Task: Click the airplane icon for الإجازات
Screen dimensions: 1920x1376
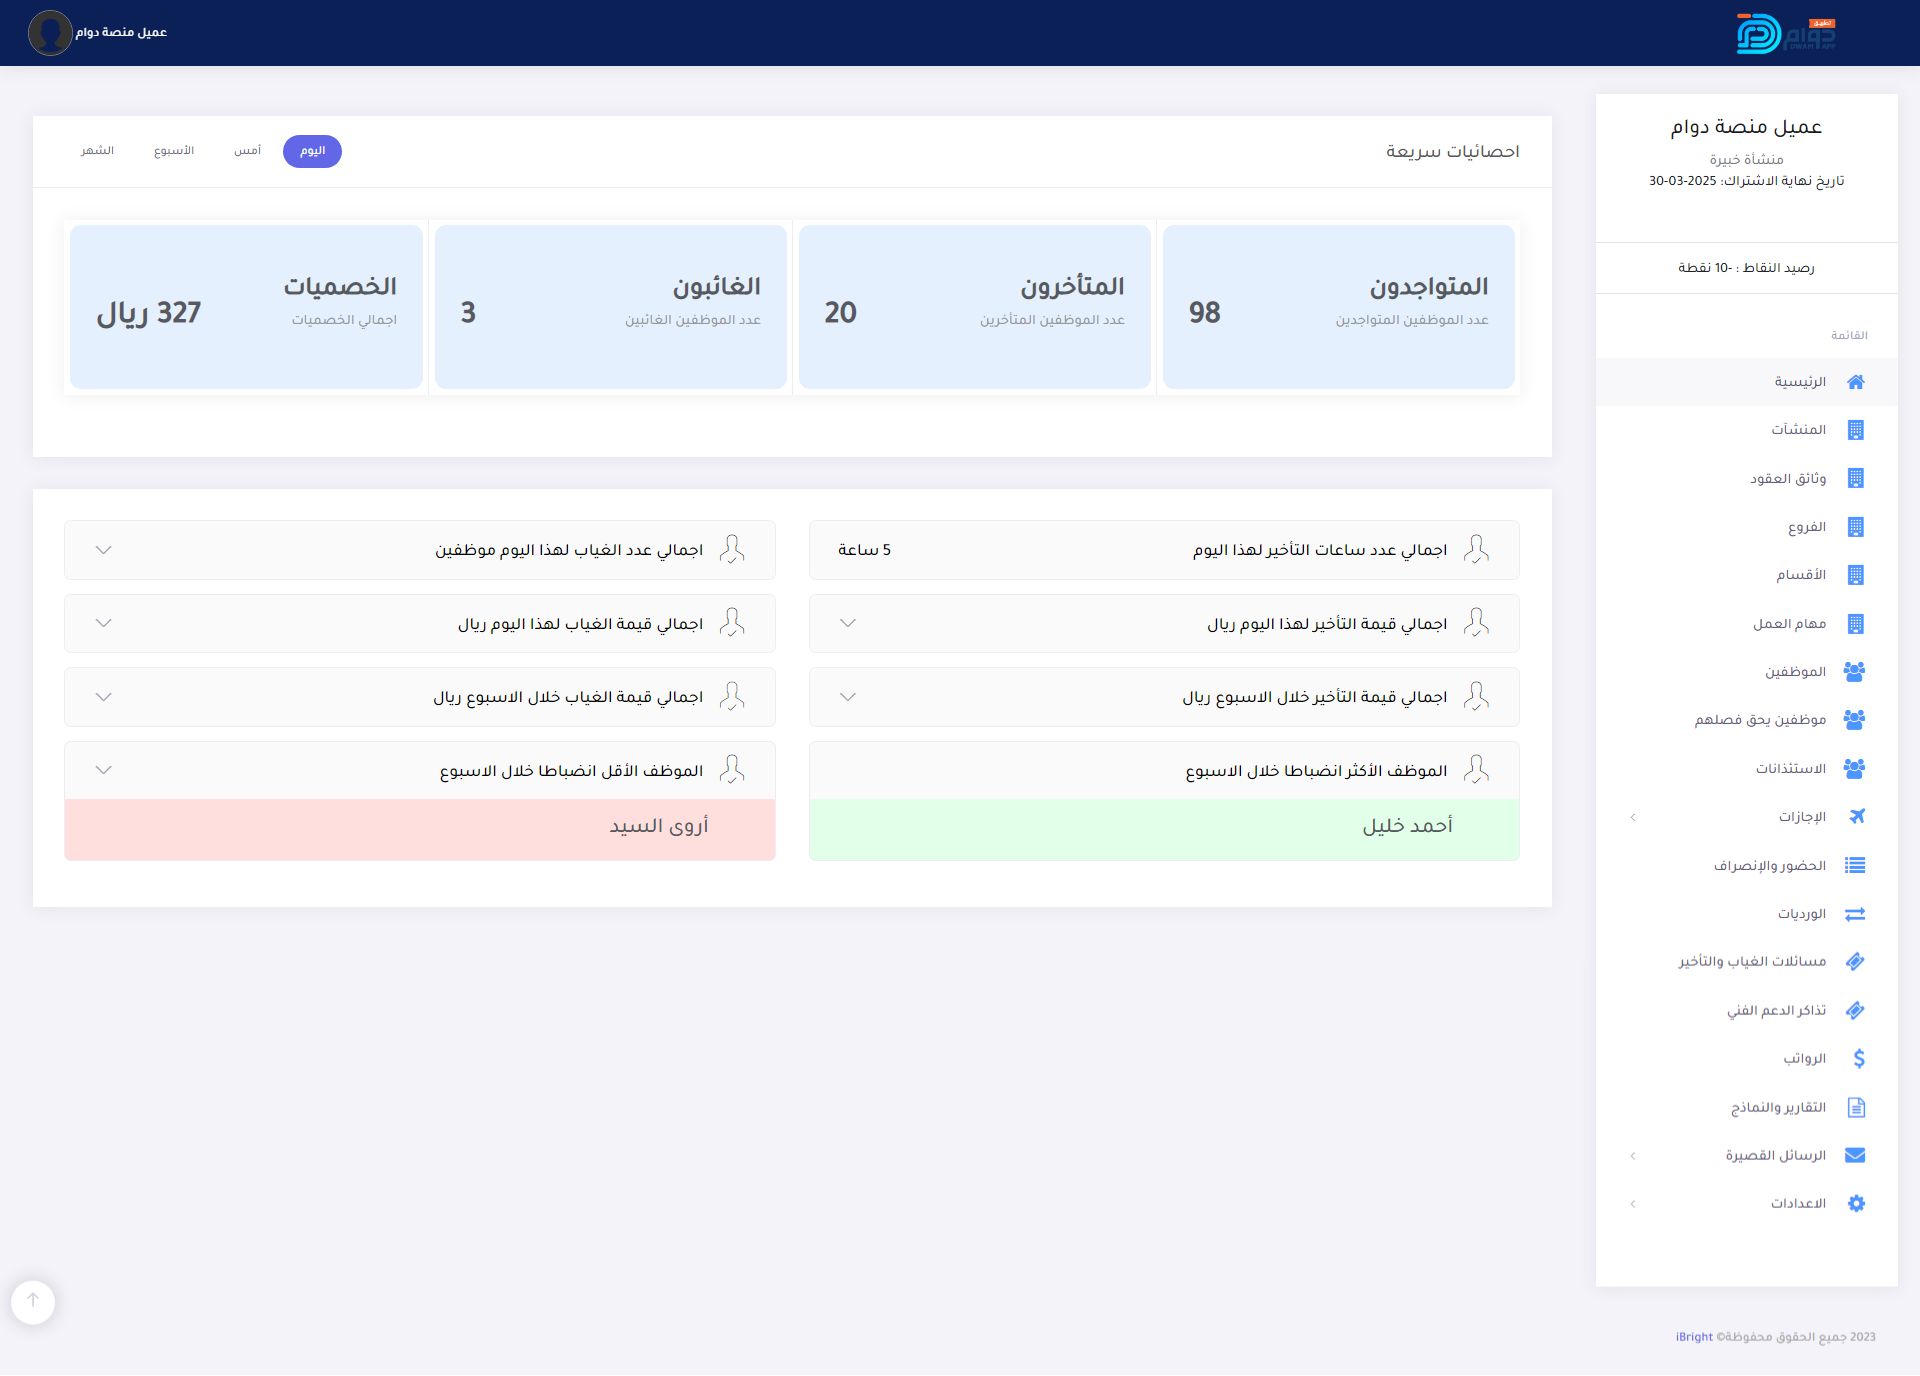Action: [x=1856, y=817]
